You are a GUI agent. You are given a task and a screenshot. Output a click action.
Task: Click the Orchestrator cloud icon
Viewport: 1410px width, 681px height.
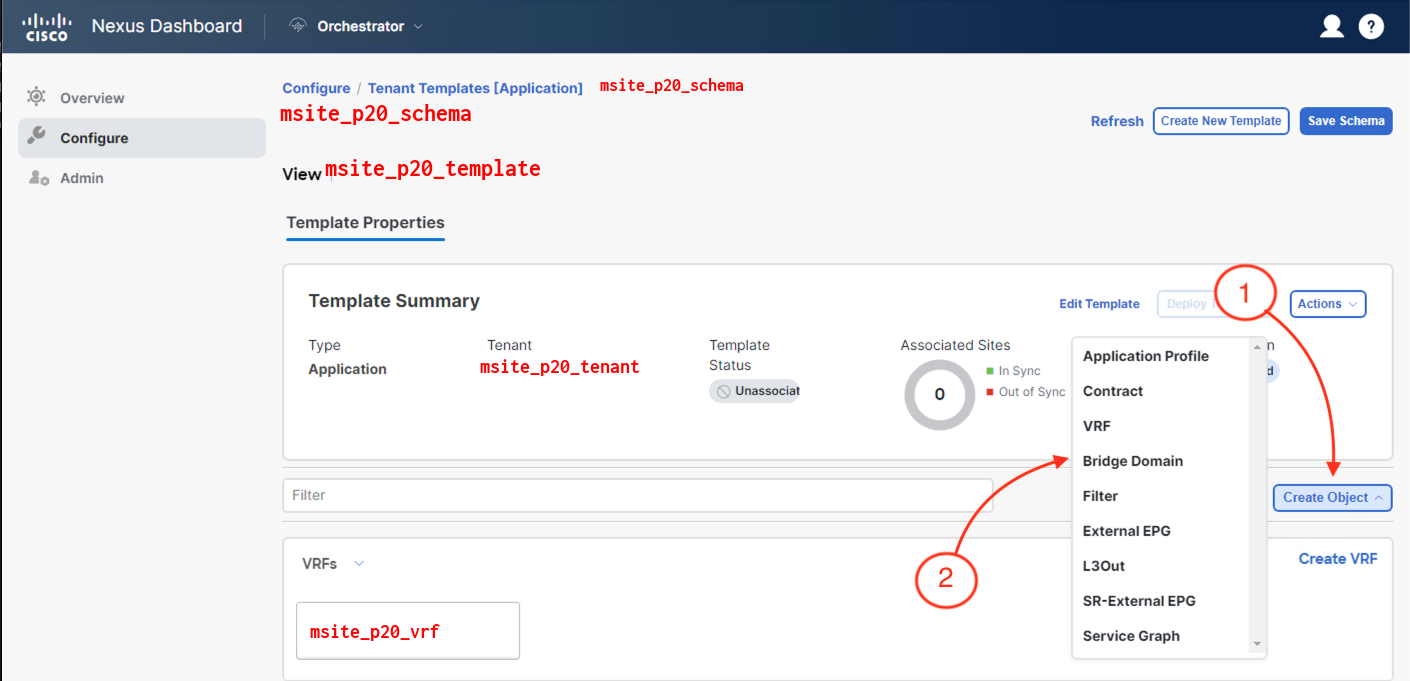pyautogui.click(x=297, y=26)
